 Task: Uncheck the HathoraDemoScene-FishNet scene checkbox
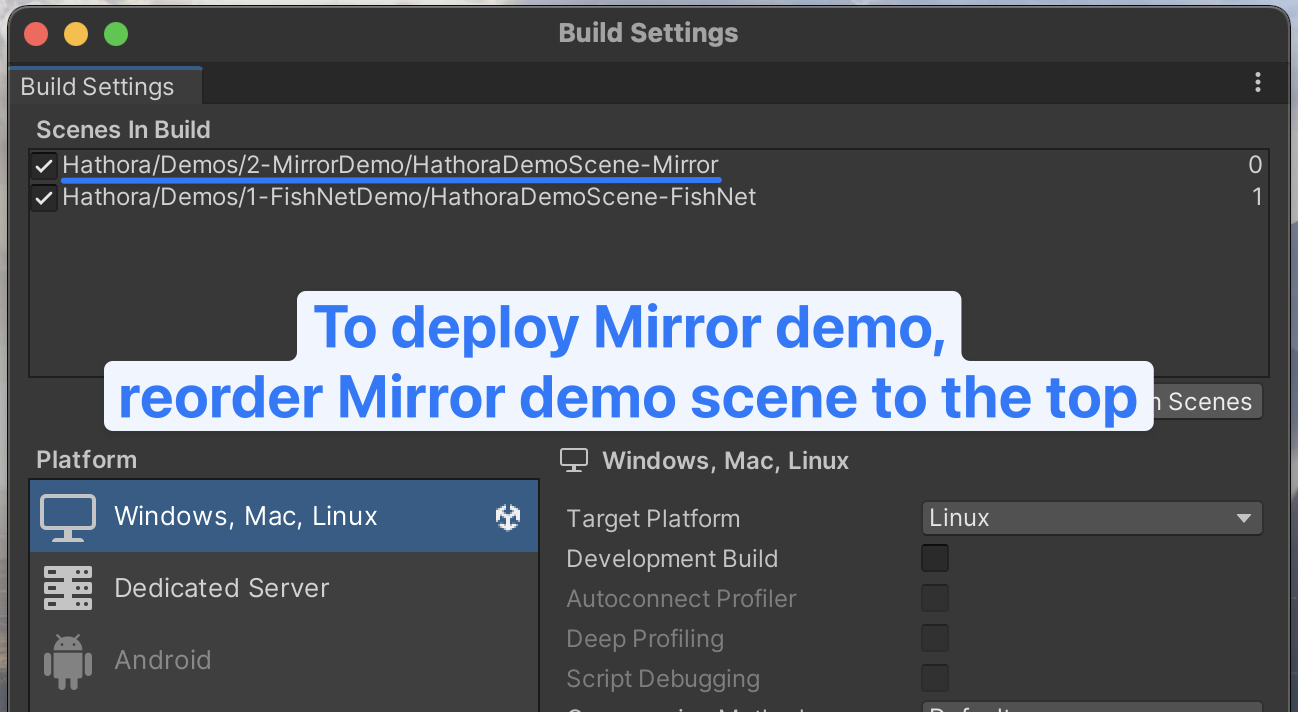[44, 198]
